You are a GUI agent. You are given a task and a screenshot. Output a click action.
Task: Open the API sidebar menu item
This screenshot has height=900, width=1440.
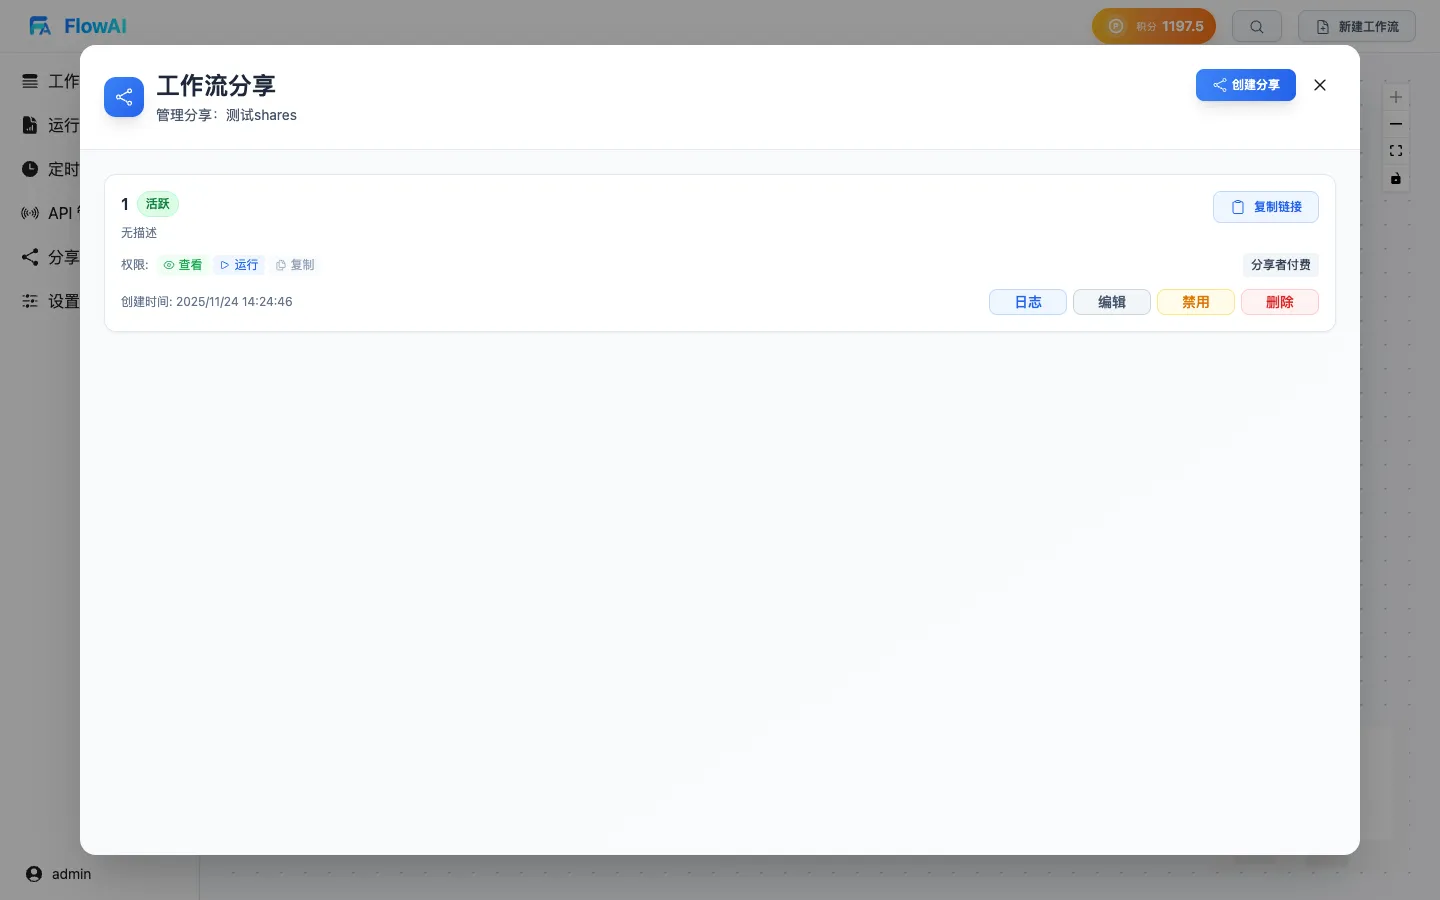(50, 213)
